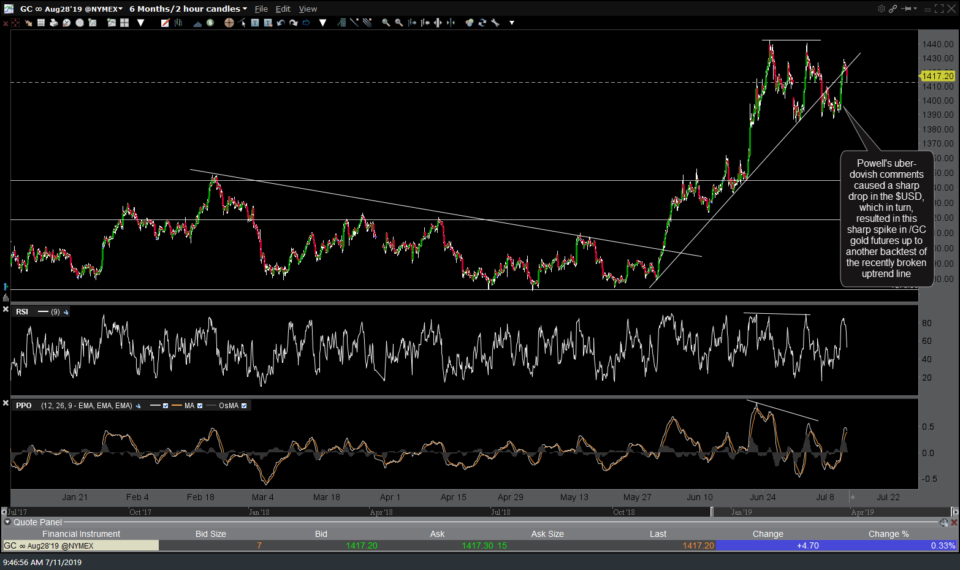Click the scrollbar right arrow at bottom right
960x570 pixels.
(954, 512)
